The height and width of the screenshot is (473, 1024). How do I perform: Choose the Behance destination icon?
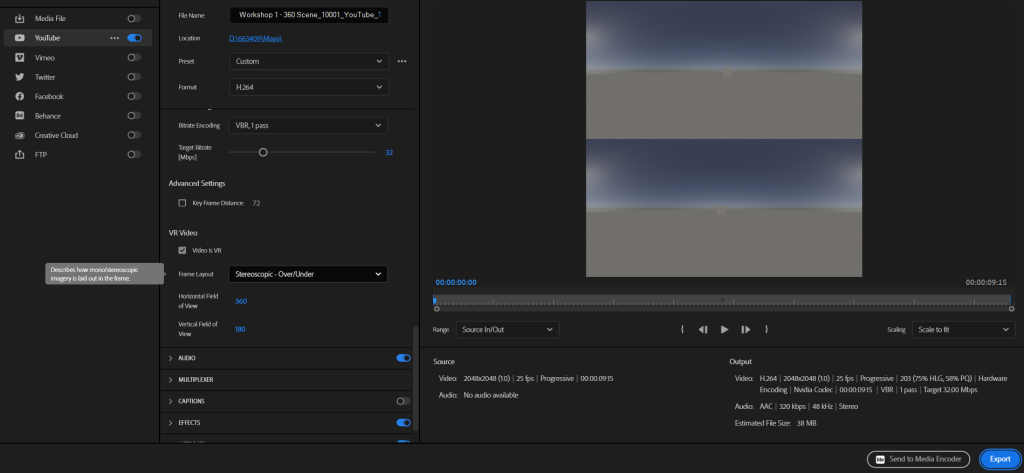coord(20,116)
